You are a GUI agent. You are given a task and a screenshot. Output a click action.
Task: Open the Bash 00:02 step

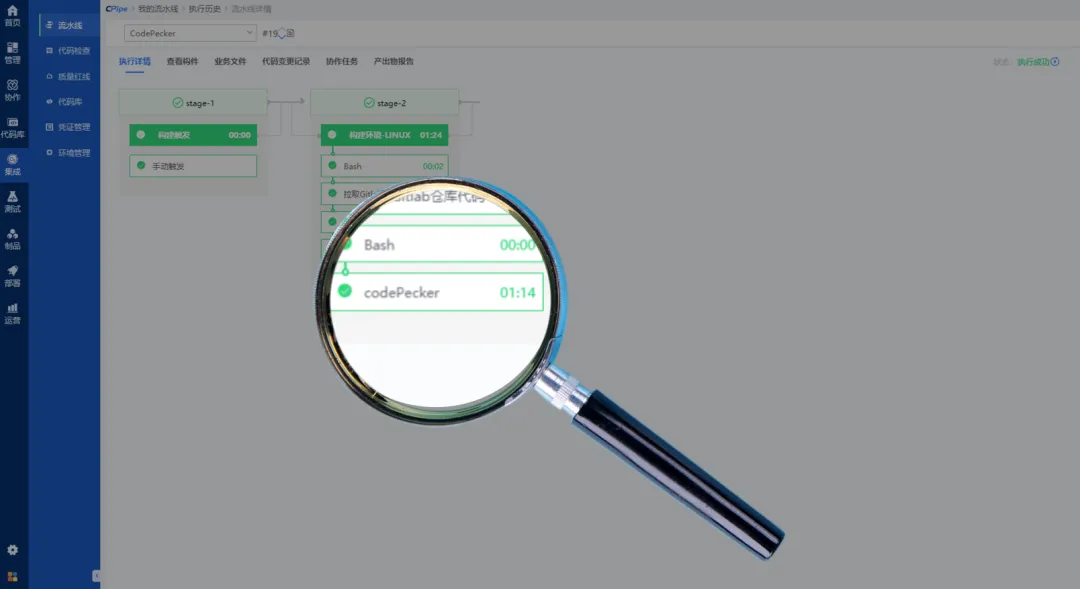coord(384,166)
